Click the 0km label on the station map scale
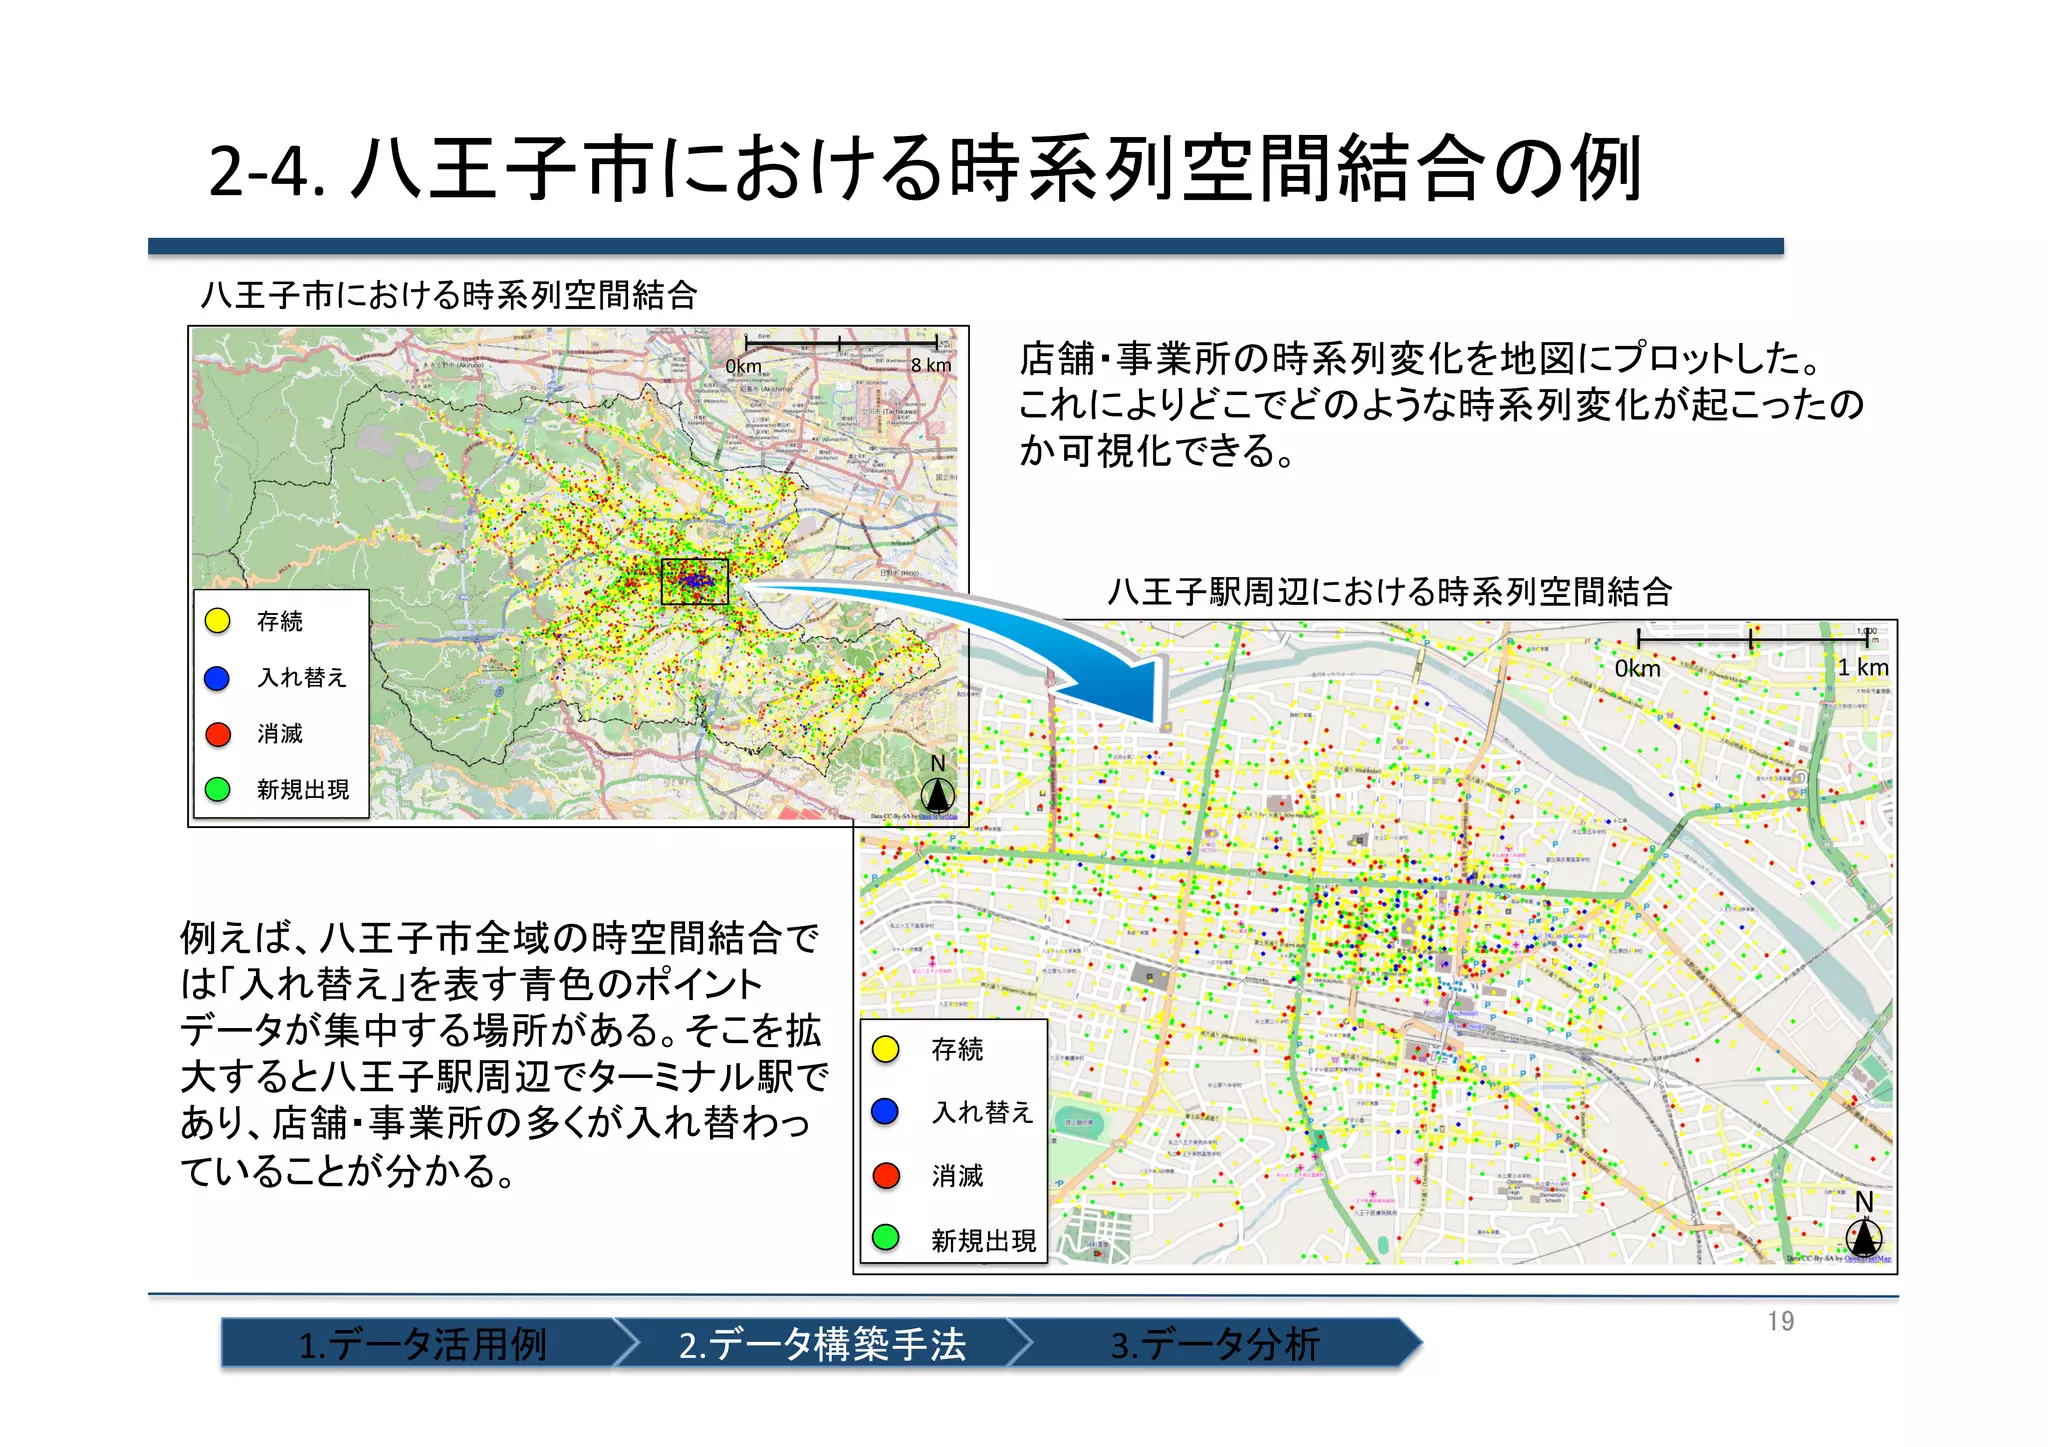Screen dimensions: 2048x1447 coord(1637,668)
